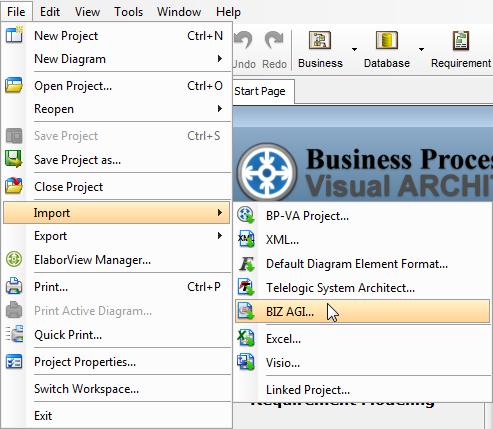493x429 pixels.
Task: Click the XML import icon
Action: (246, 239)
